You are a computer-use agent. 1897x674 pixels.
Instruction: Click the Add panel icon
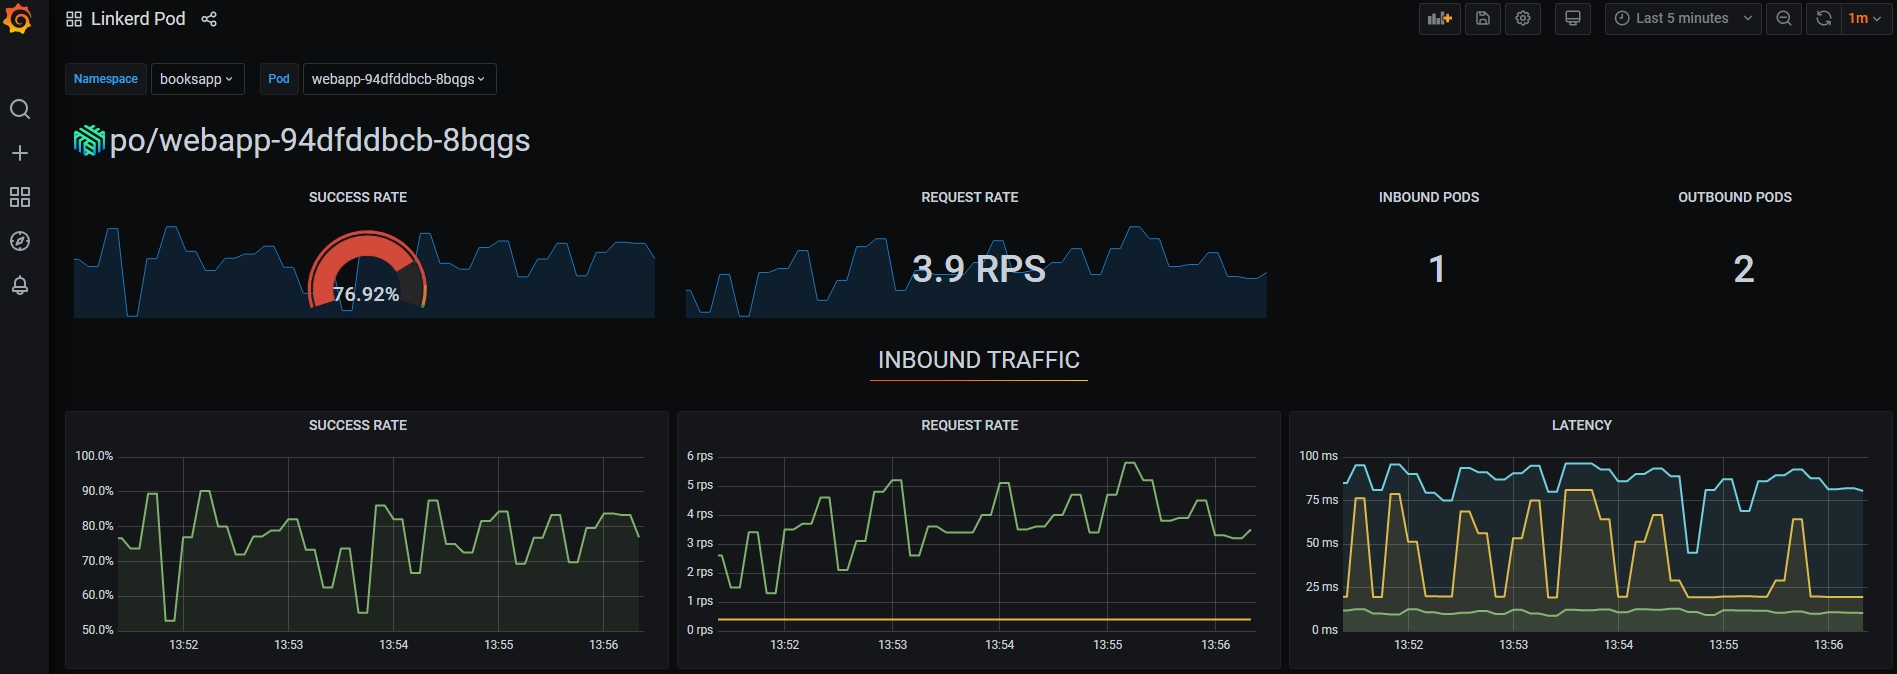[1439, 19]
